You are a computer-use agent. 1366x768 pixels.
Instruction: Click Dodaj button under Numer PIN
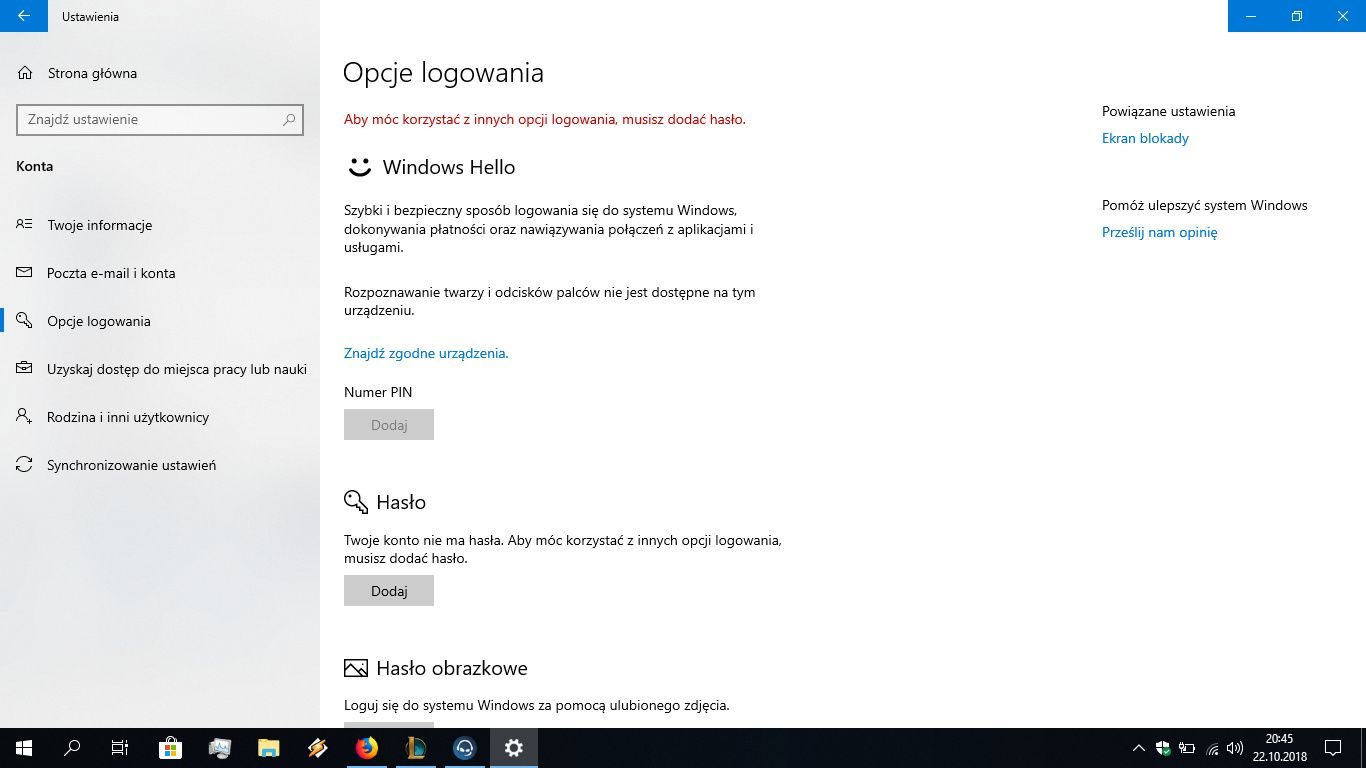(389, 425)
